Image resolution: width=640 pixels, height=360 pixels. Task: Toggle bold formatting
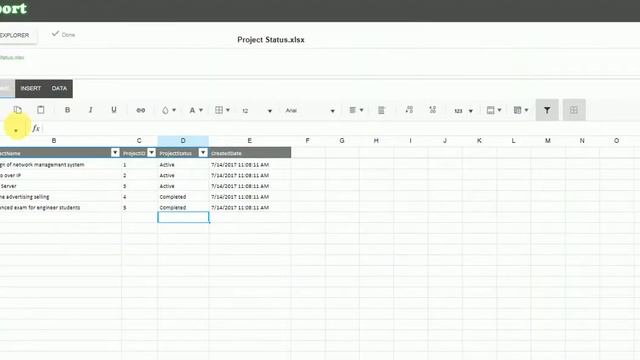pos(67,110)
